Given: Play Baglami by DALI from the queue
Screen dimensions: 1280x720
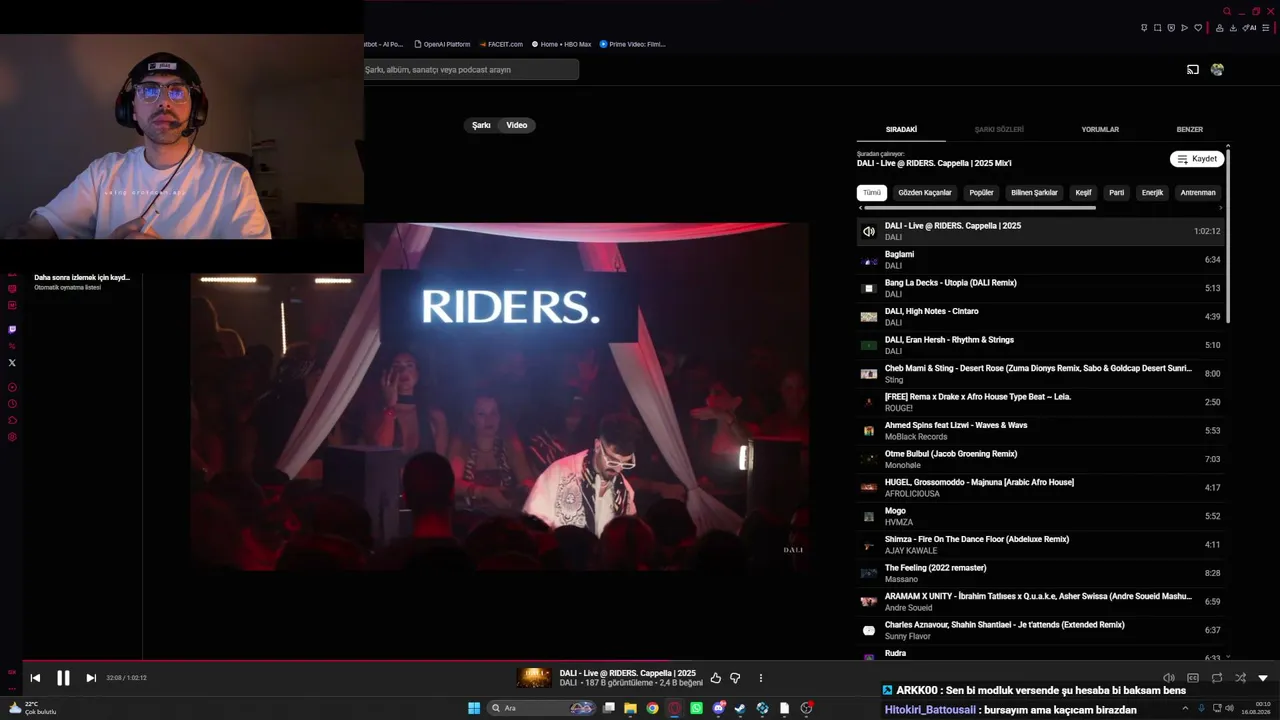Looking at the screenshot, I should coord(1040,260).
